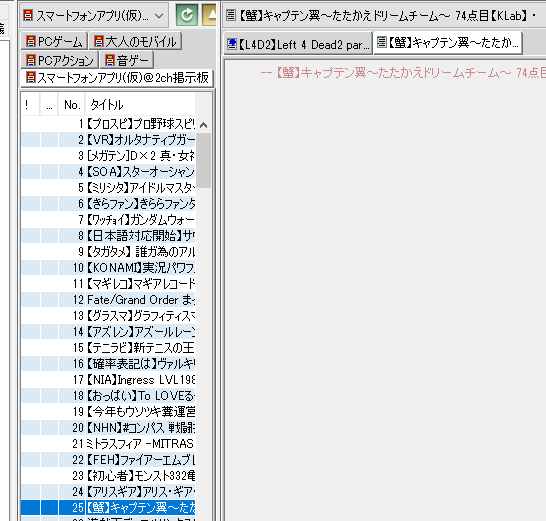
Task: Select the スマートフォンアプリ(仮)@2ch掲示板 tab
Action: [x=117, y=77]
